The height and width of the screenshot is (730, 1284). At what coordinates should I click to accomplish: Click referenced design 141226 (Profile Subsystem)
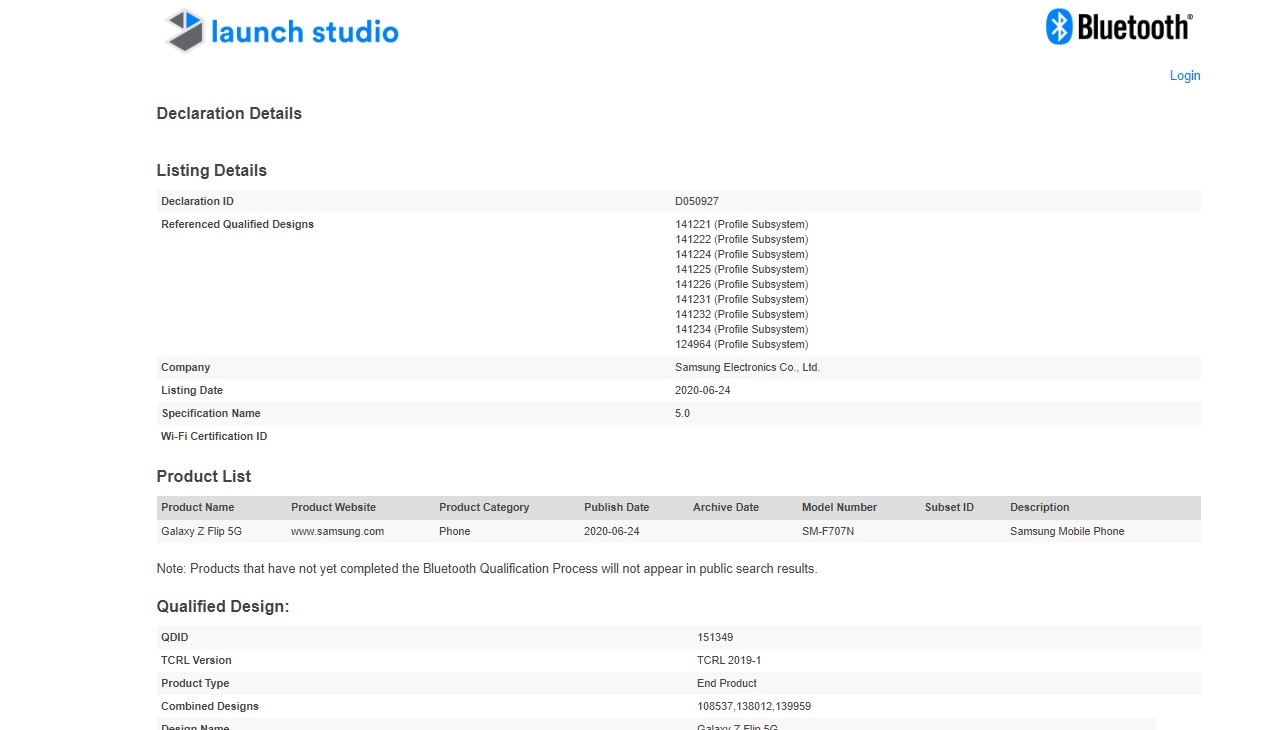(742, 285)
